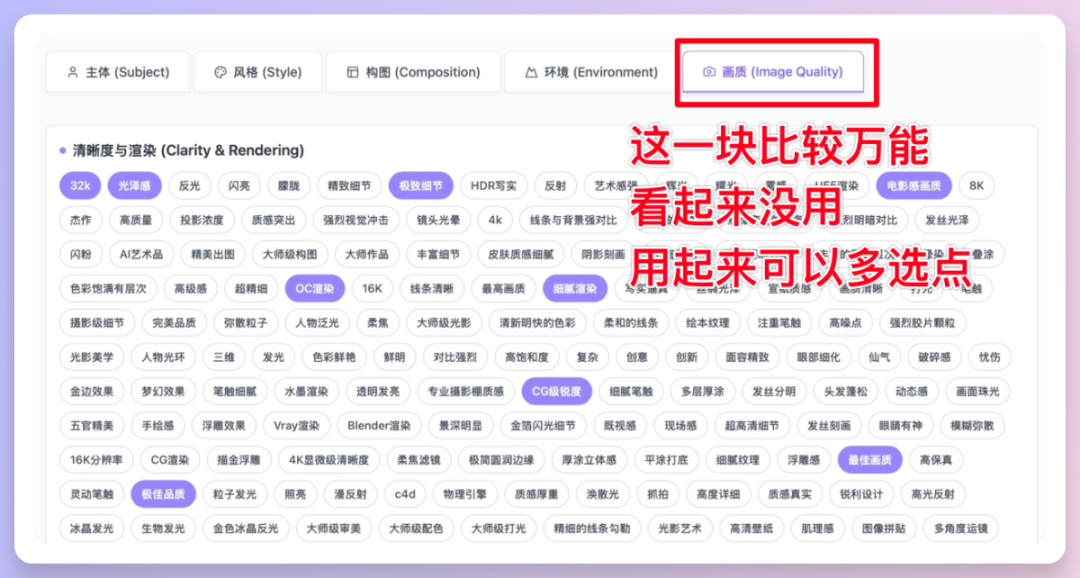The height and width of the screenshot is (578, 1080).
Task: Click the layout icon on the Composition tab
Action: [352, 72]
